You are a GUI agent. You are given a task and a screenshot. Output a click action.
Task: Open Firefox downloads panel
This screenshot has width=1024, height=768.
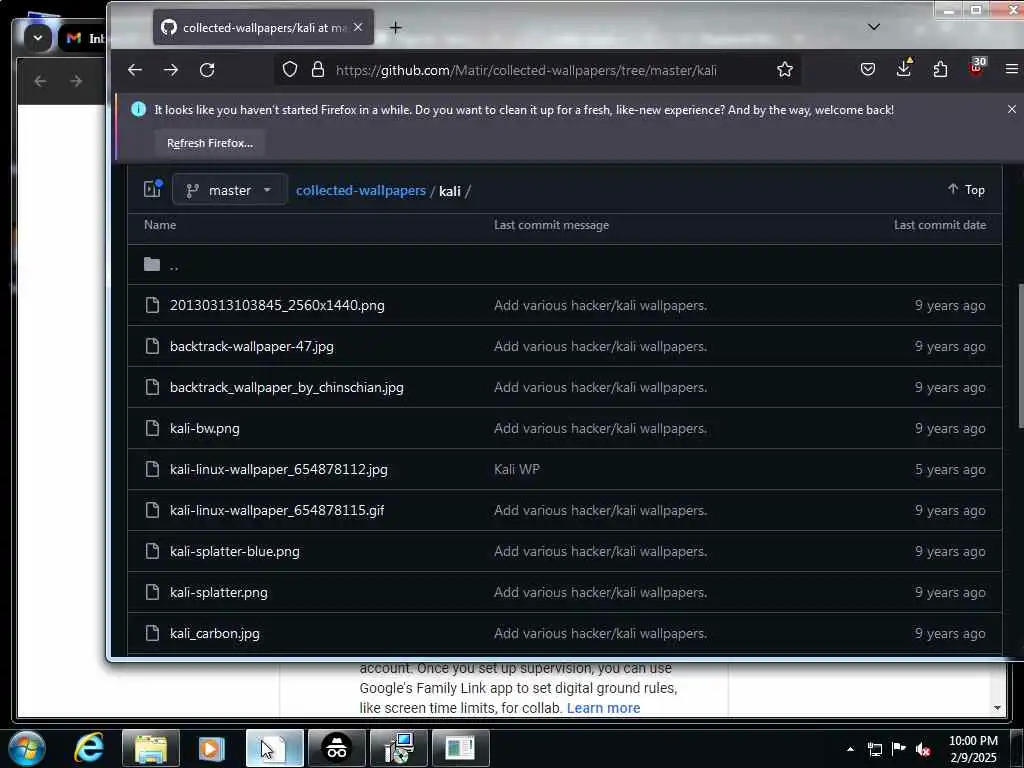(904, 68)
